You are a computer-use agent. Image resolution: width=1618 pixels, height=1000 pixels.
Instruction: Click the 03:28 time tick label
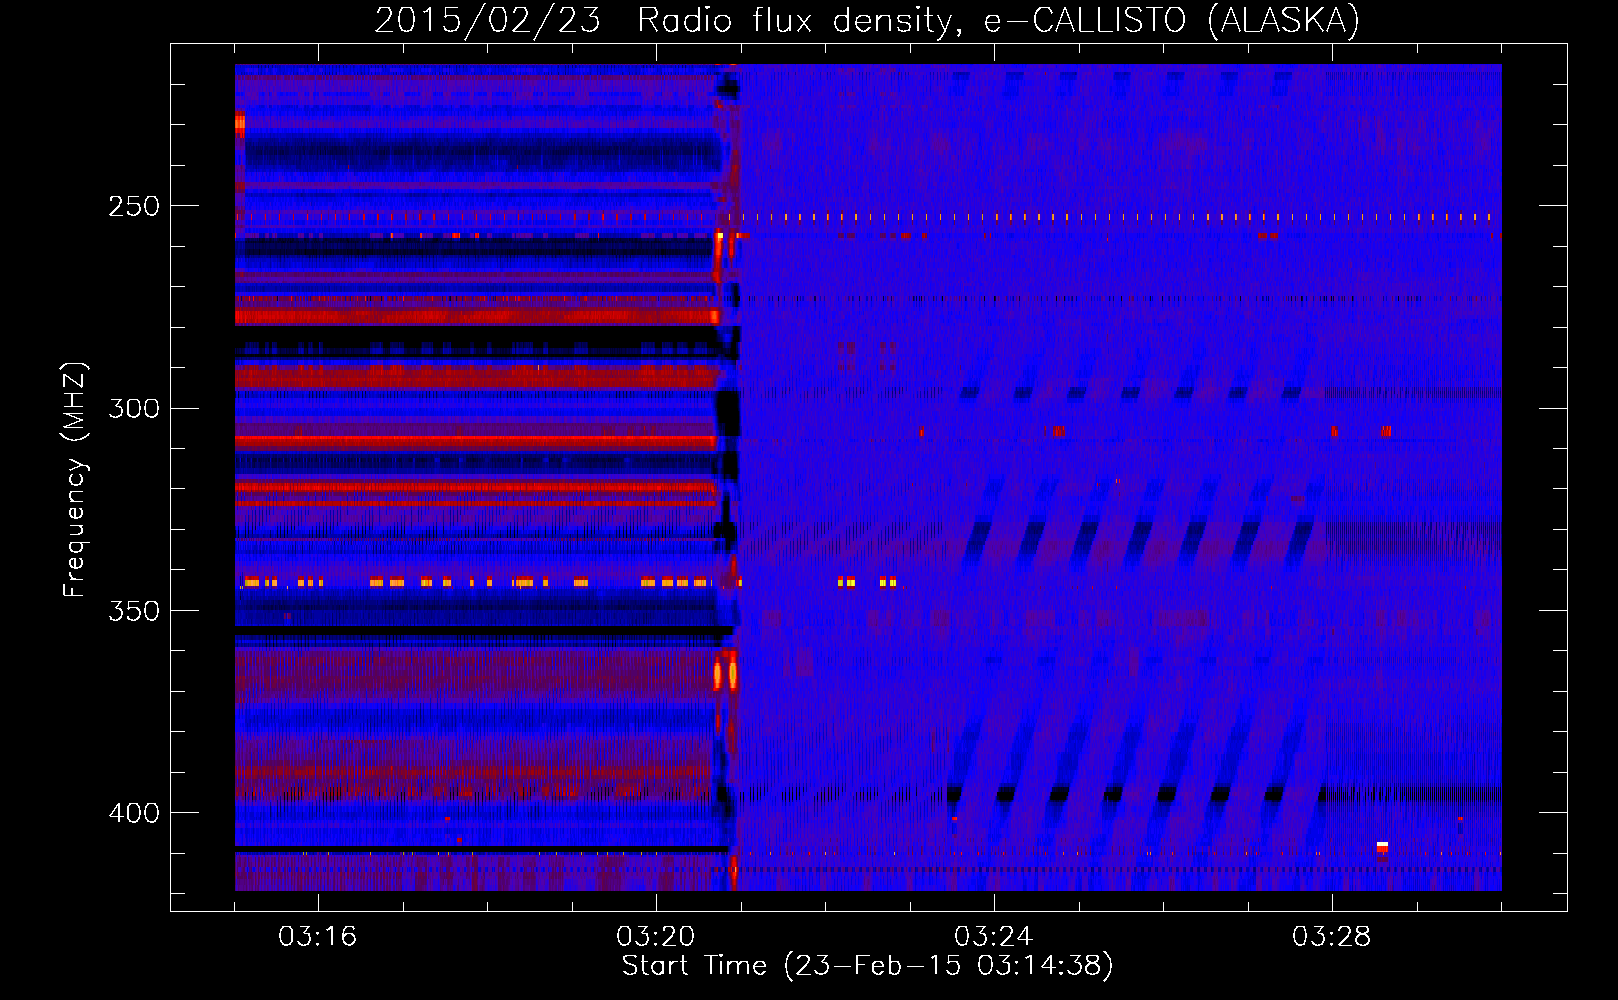(x=1331, y=937)
